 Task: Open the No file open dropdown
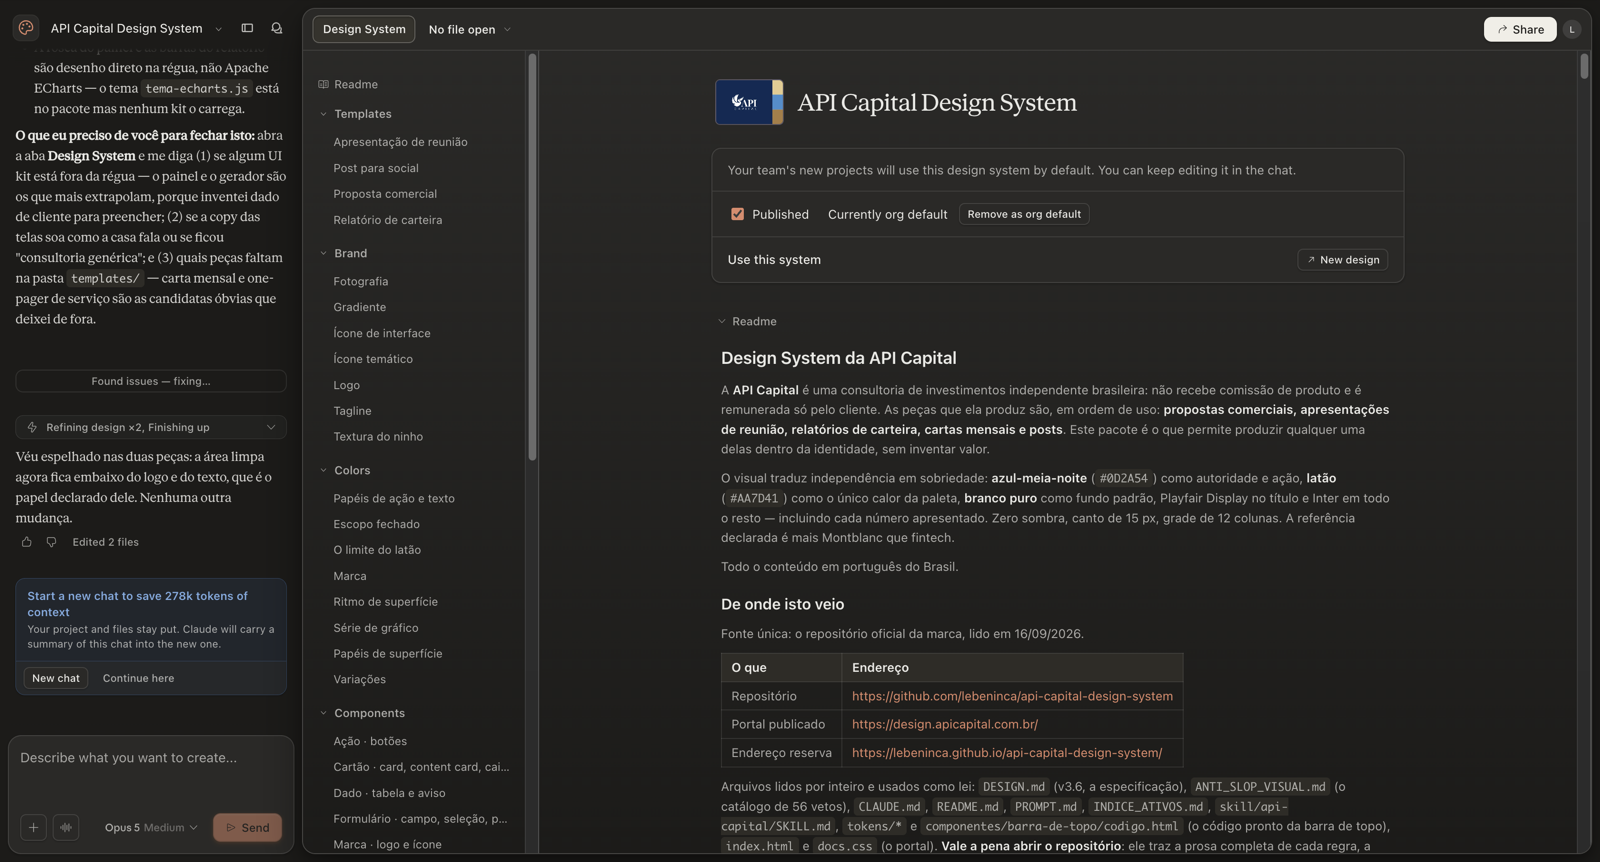(469, 29)
